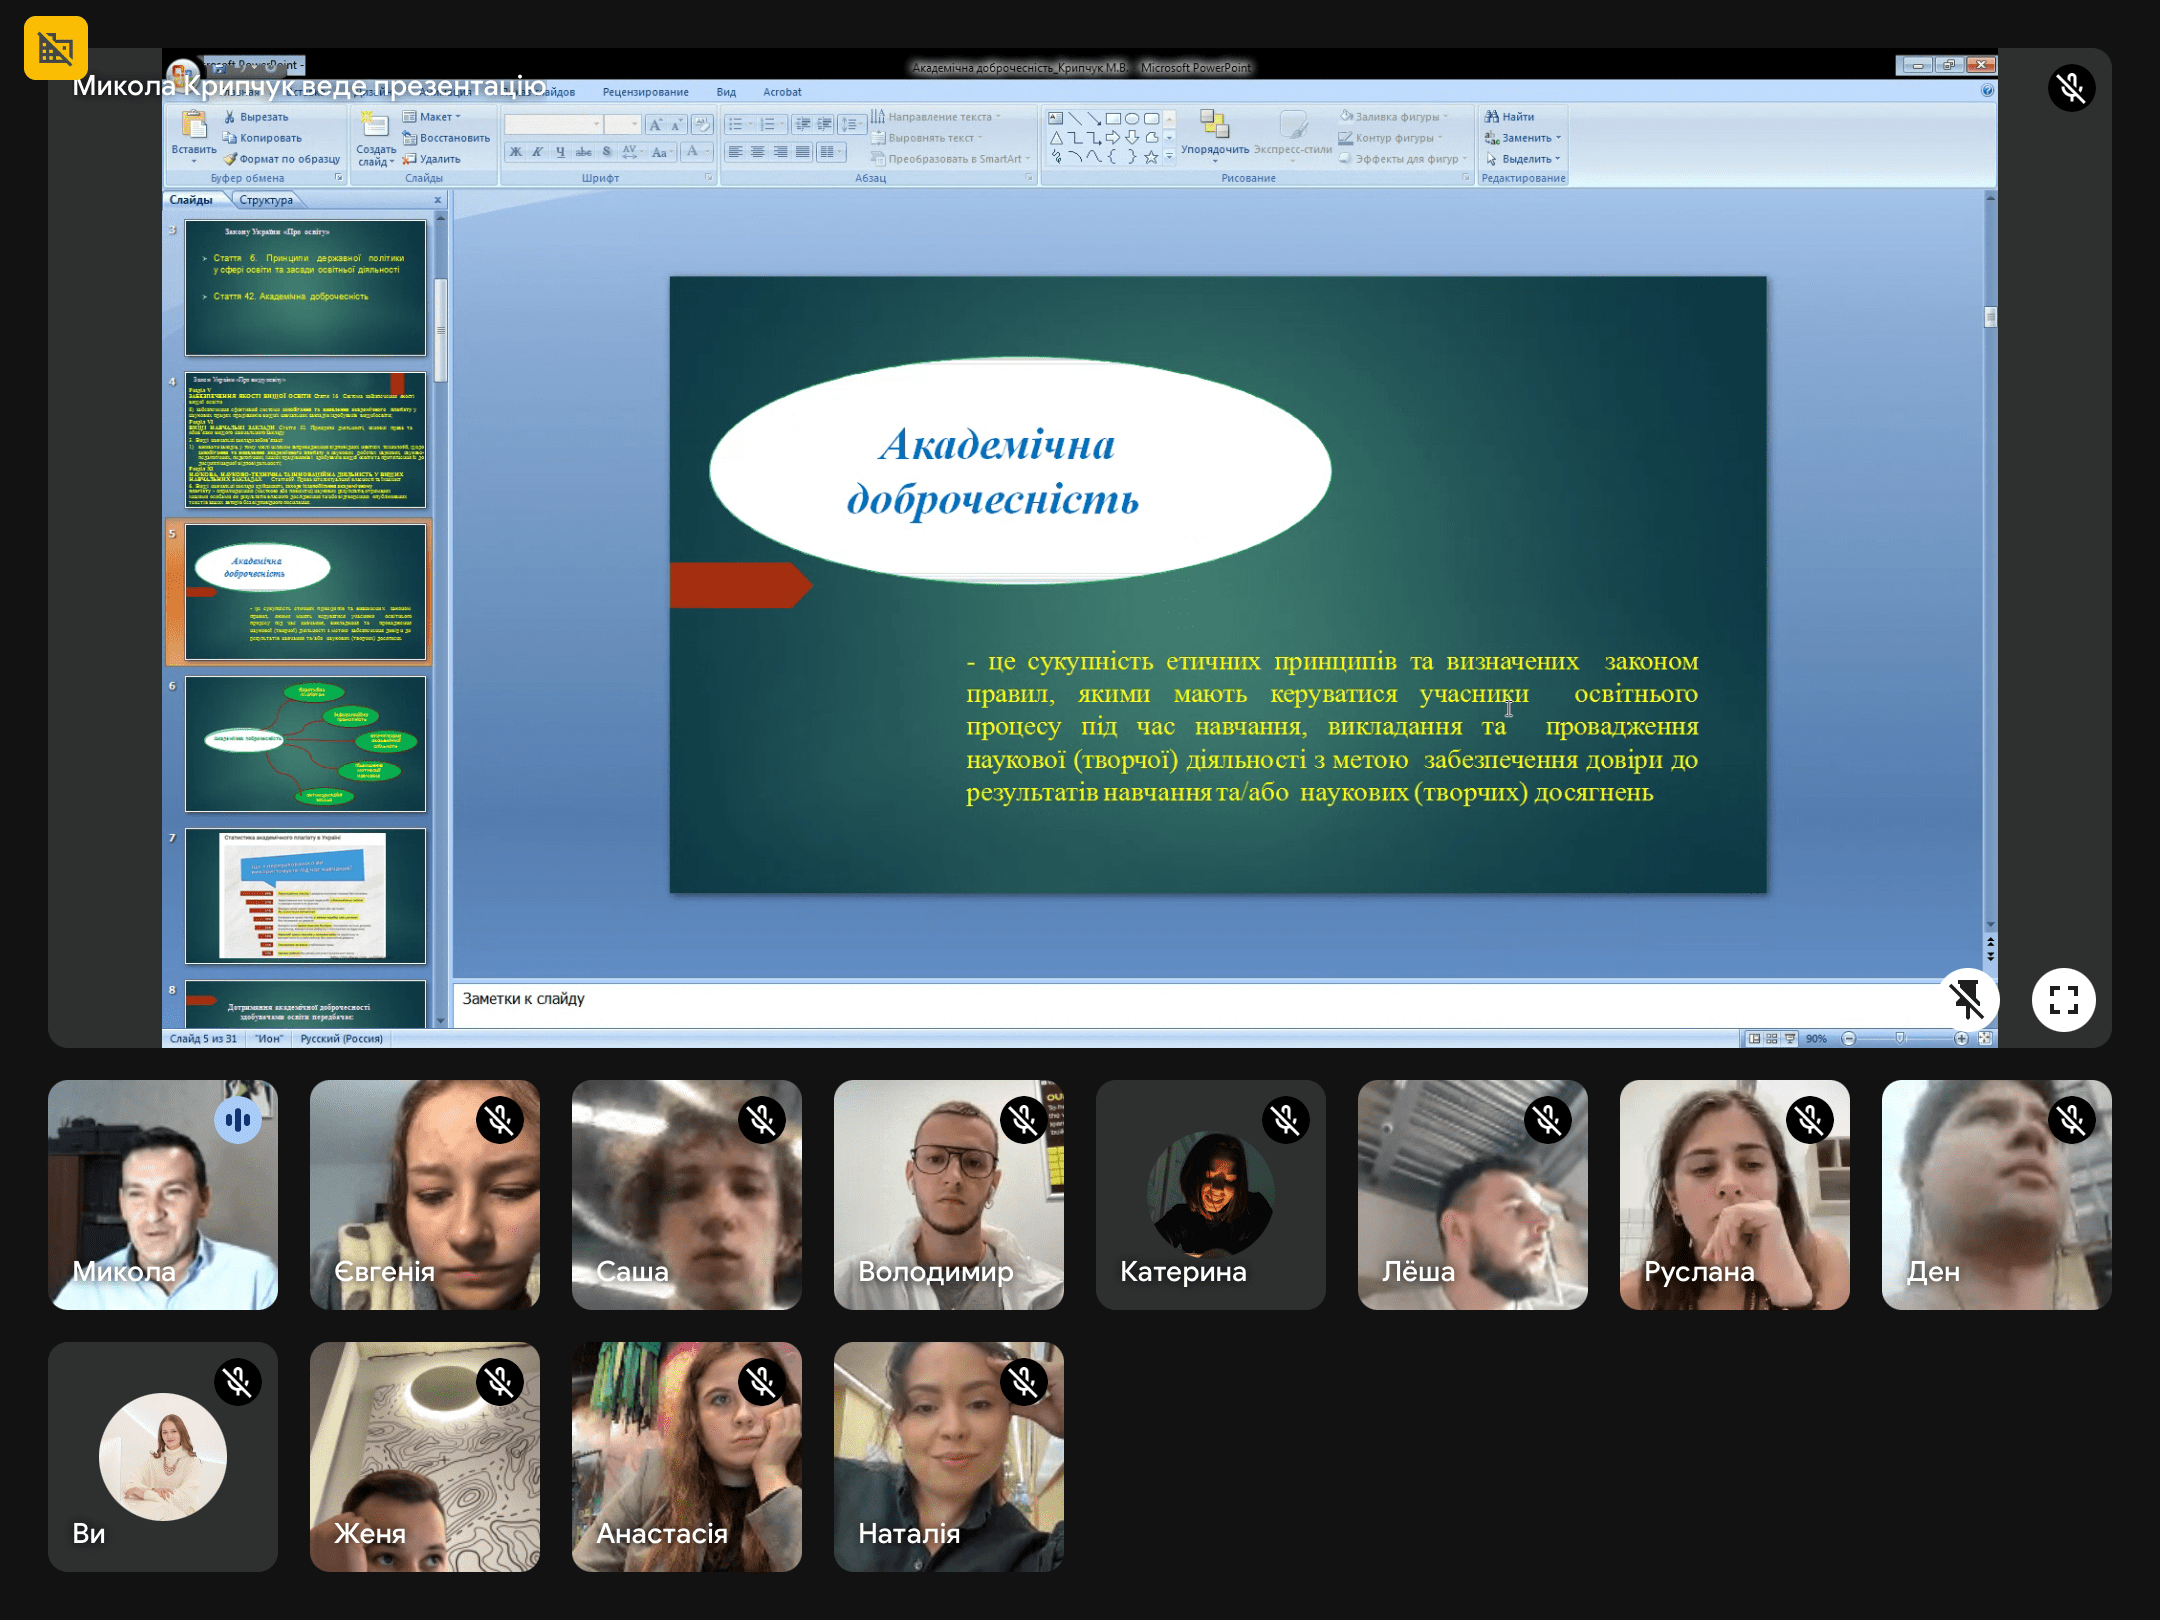
Task: Select the star shape in shapes gallery
Action: tap(1151, 157)
